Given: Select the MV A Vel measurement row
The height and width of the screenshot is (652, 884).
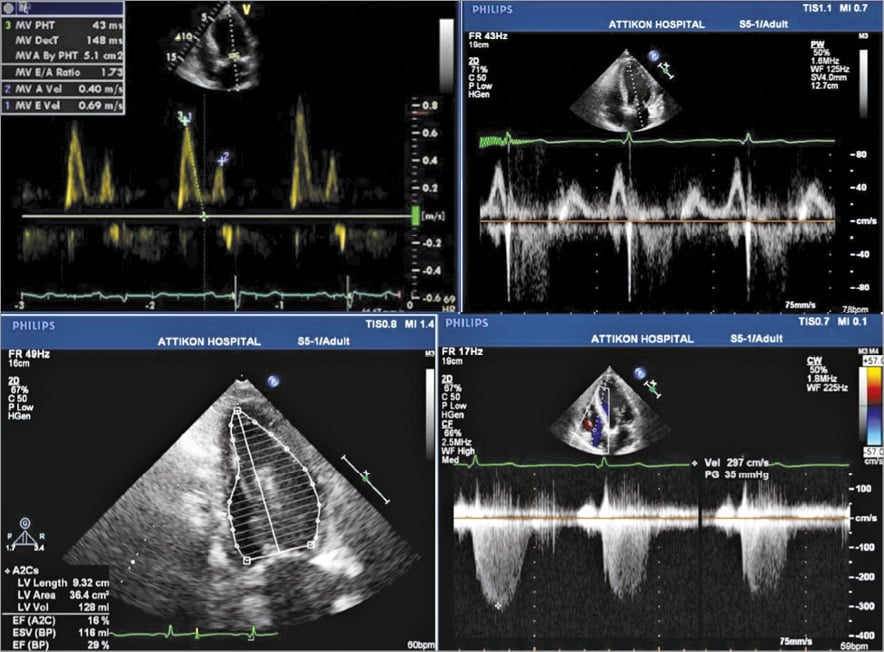Looking at the screenshot, I should [62, 90].
